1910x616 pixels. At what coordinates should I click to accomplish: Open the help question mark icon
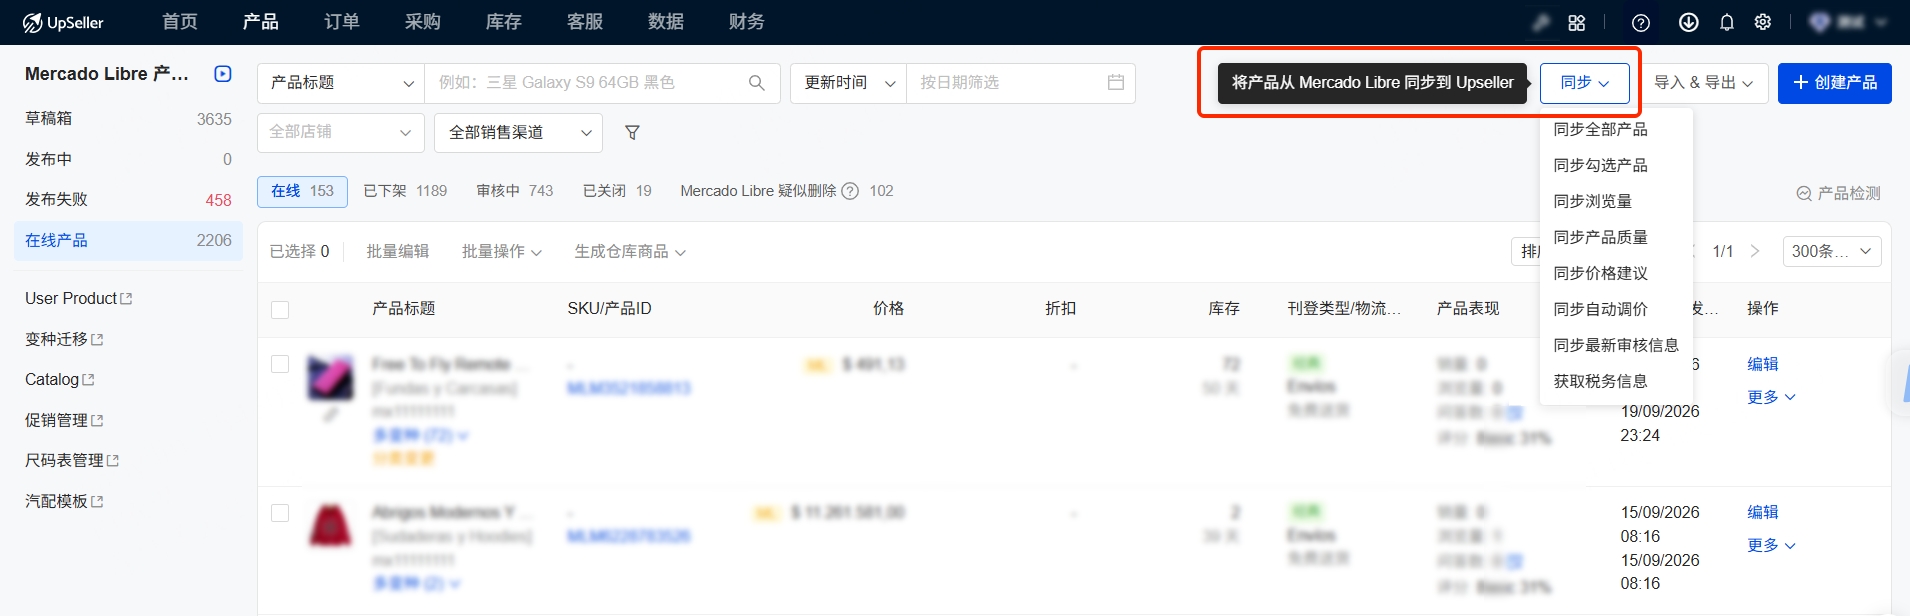[x=1641, y=22]
